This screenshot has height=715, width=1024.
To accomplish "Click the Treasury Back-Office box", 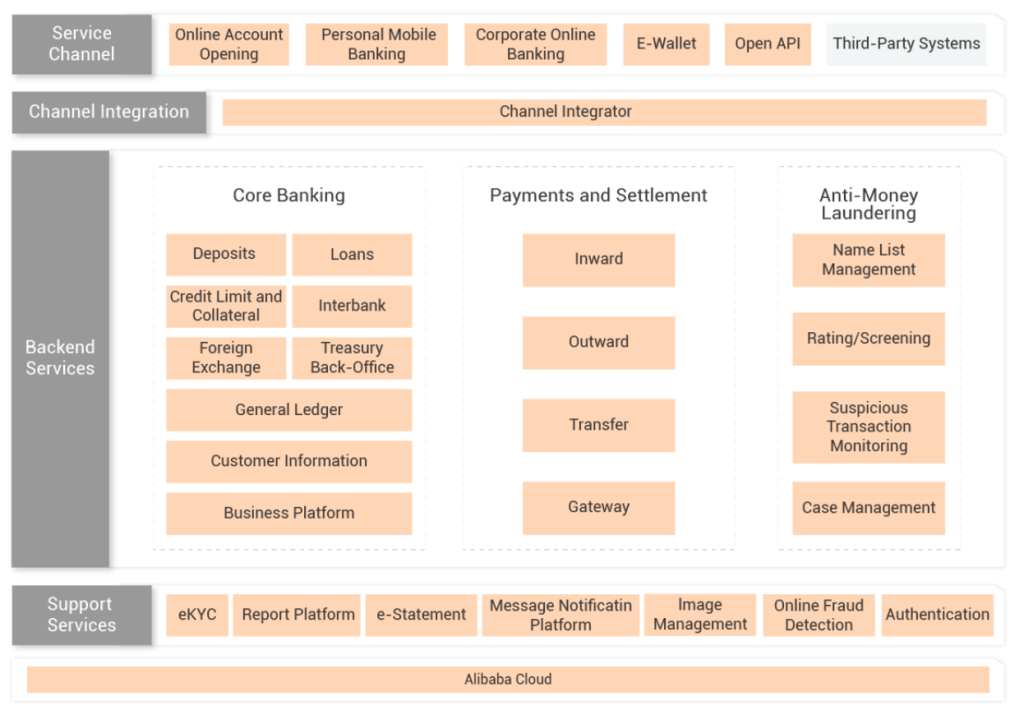I will [x=352, y=358].
